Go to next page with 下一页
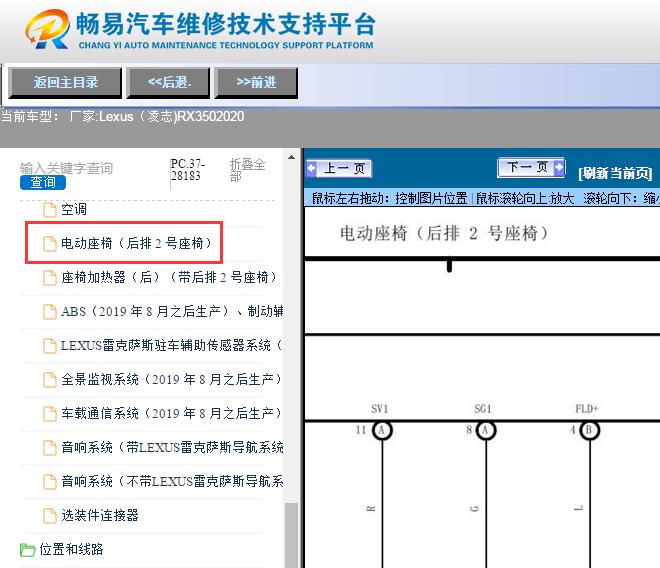Viewport: 660px width, 568px height. pyautogui.click(x=531, y=168)
